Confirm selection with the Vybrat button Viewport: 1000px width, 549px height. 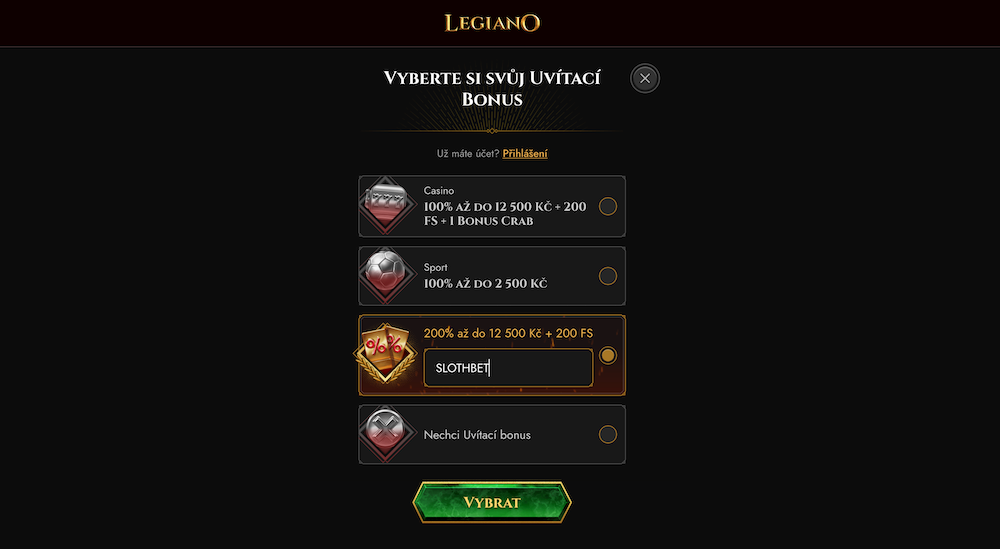[492, 502]
